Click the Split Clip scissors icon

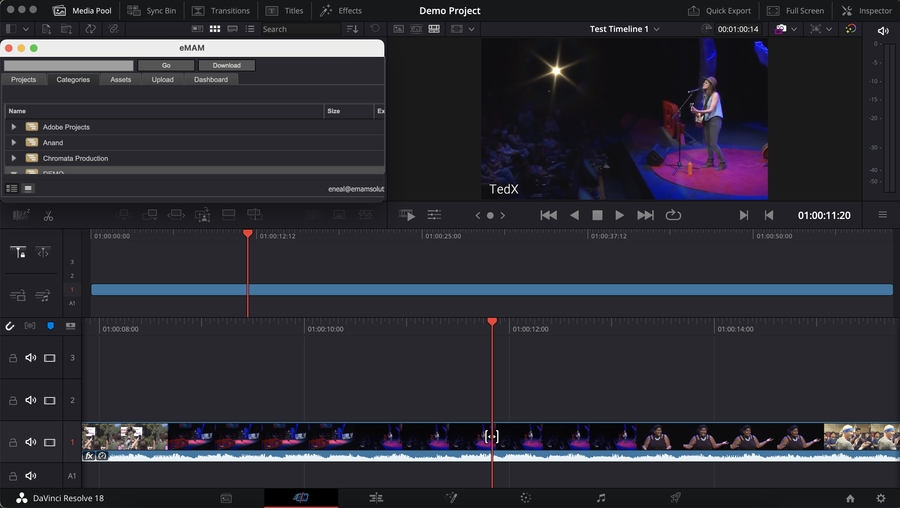(48, 215)
